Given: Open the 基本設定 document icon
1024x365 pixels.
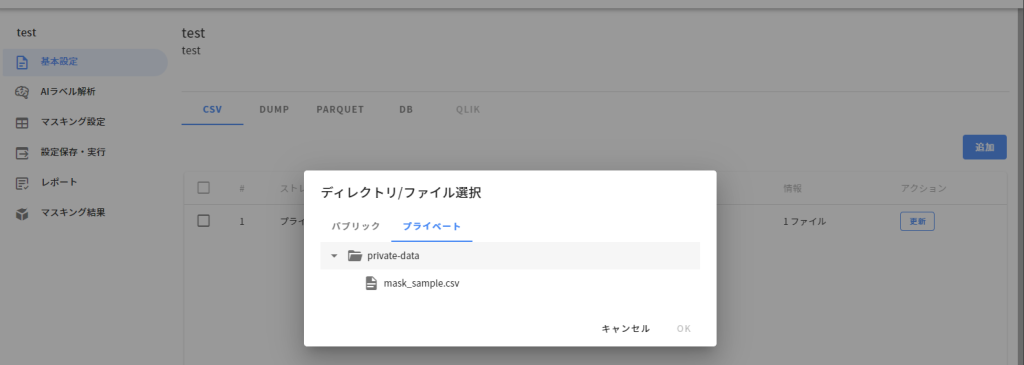Looking at the screenshot, I should (x=22, y=63).
